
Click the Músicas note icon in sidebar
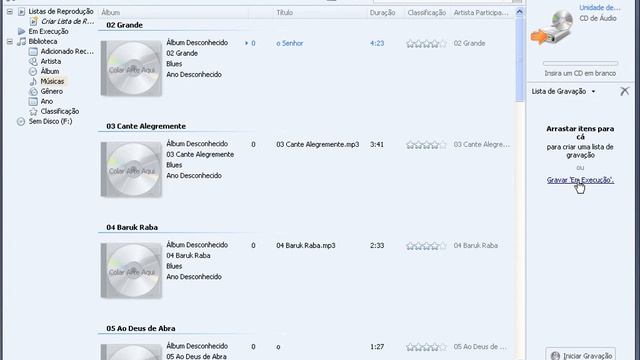pos(33,82)
